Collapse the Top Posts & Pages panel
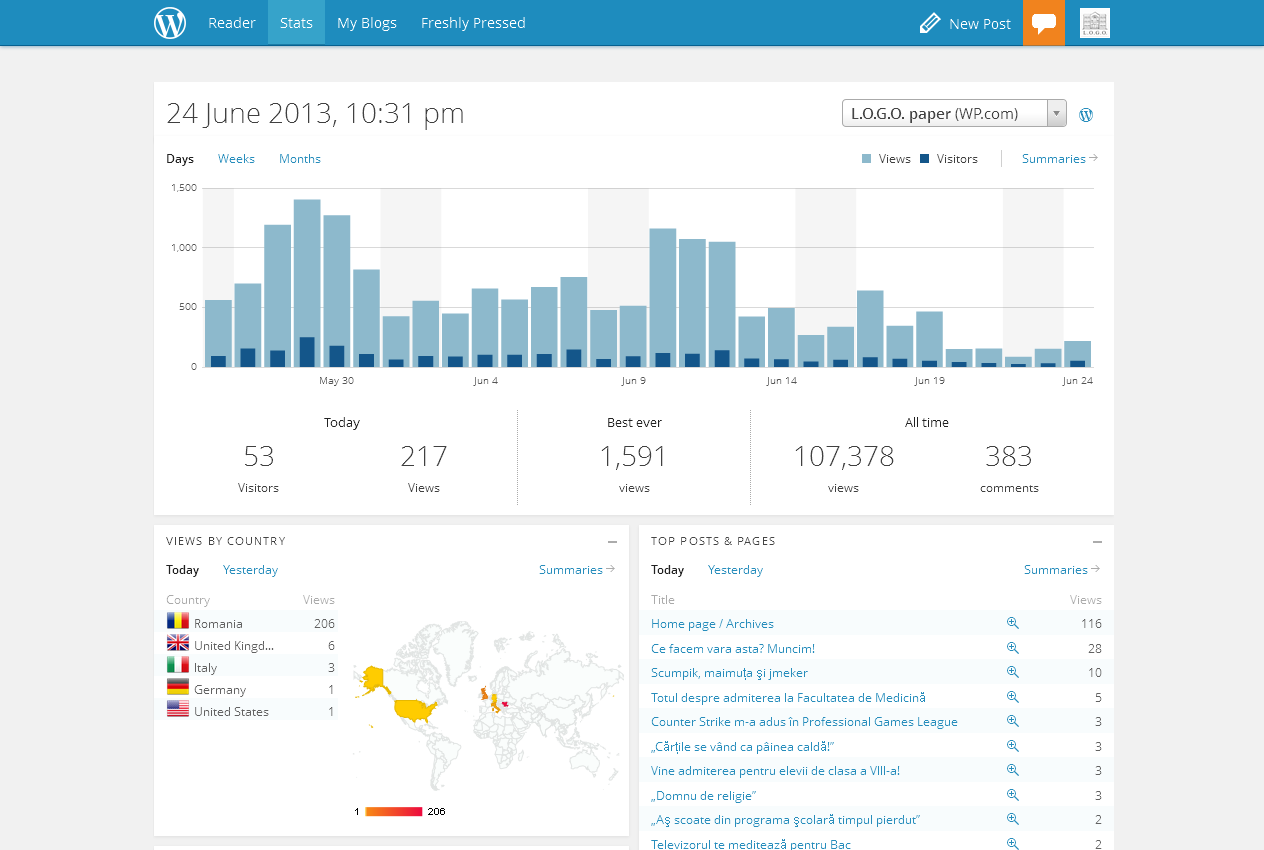This screenshot has height=850, width=1264. [1097, 542]
